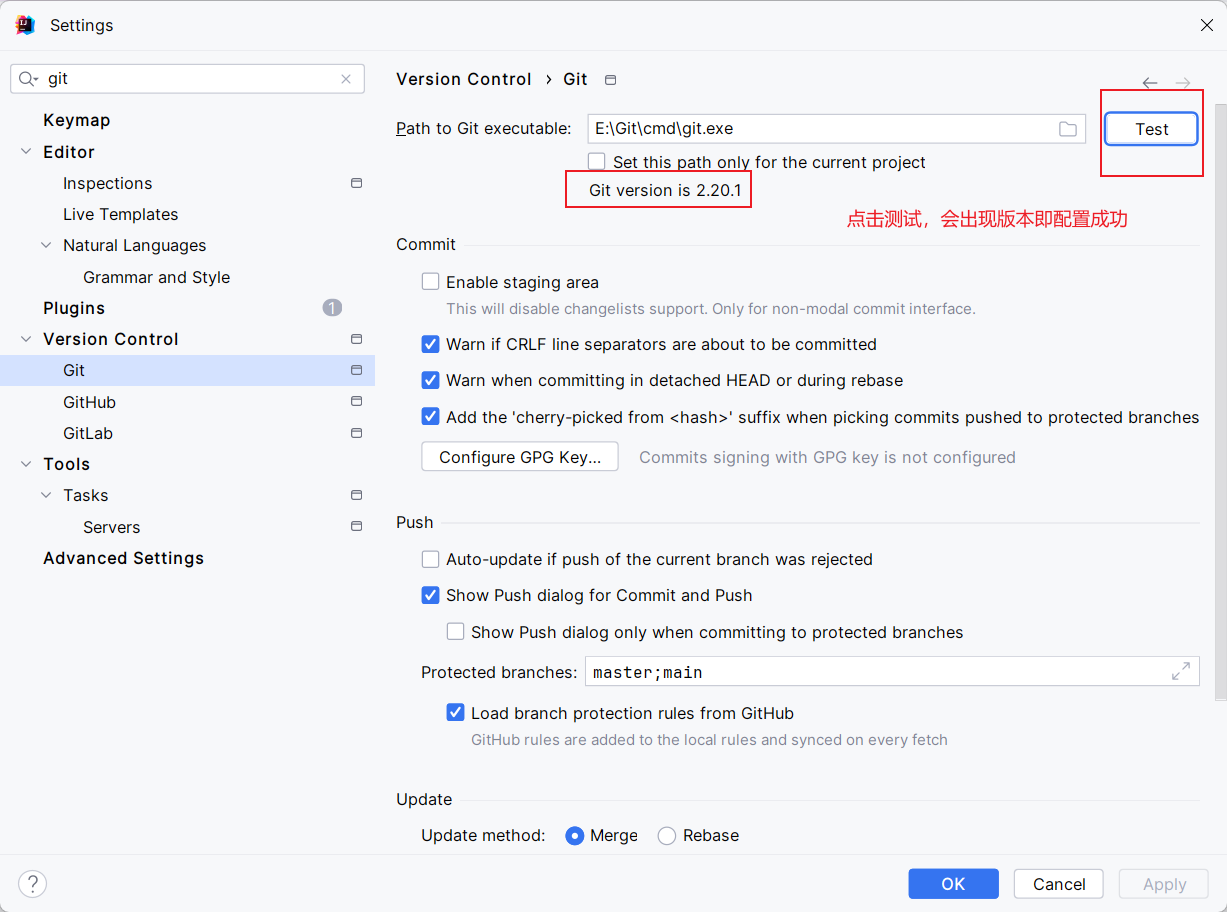Click project-settings icon beside GitHub

[x=356, y=401]
